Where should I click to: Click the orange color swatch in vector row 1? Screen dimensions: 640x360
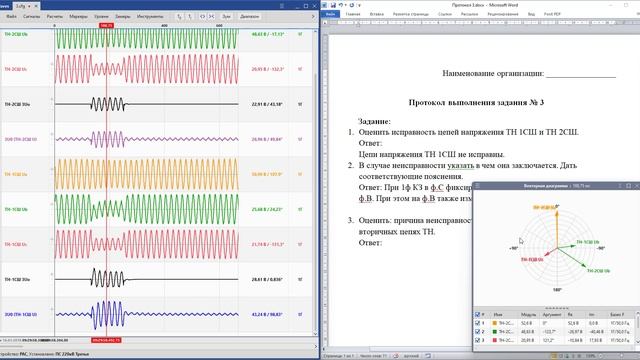coord(495,323)
